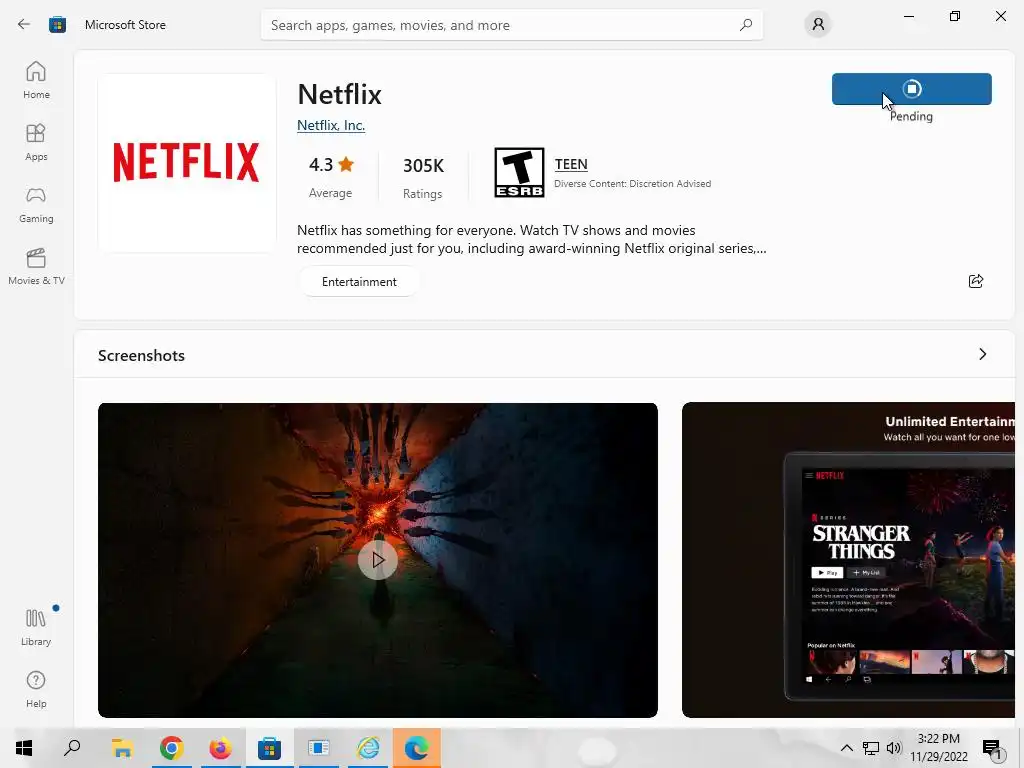This screenshot has height=768, width=1024.
Task: Open the Netflix, Inc. publisher link
Action: click(330, 125)
